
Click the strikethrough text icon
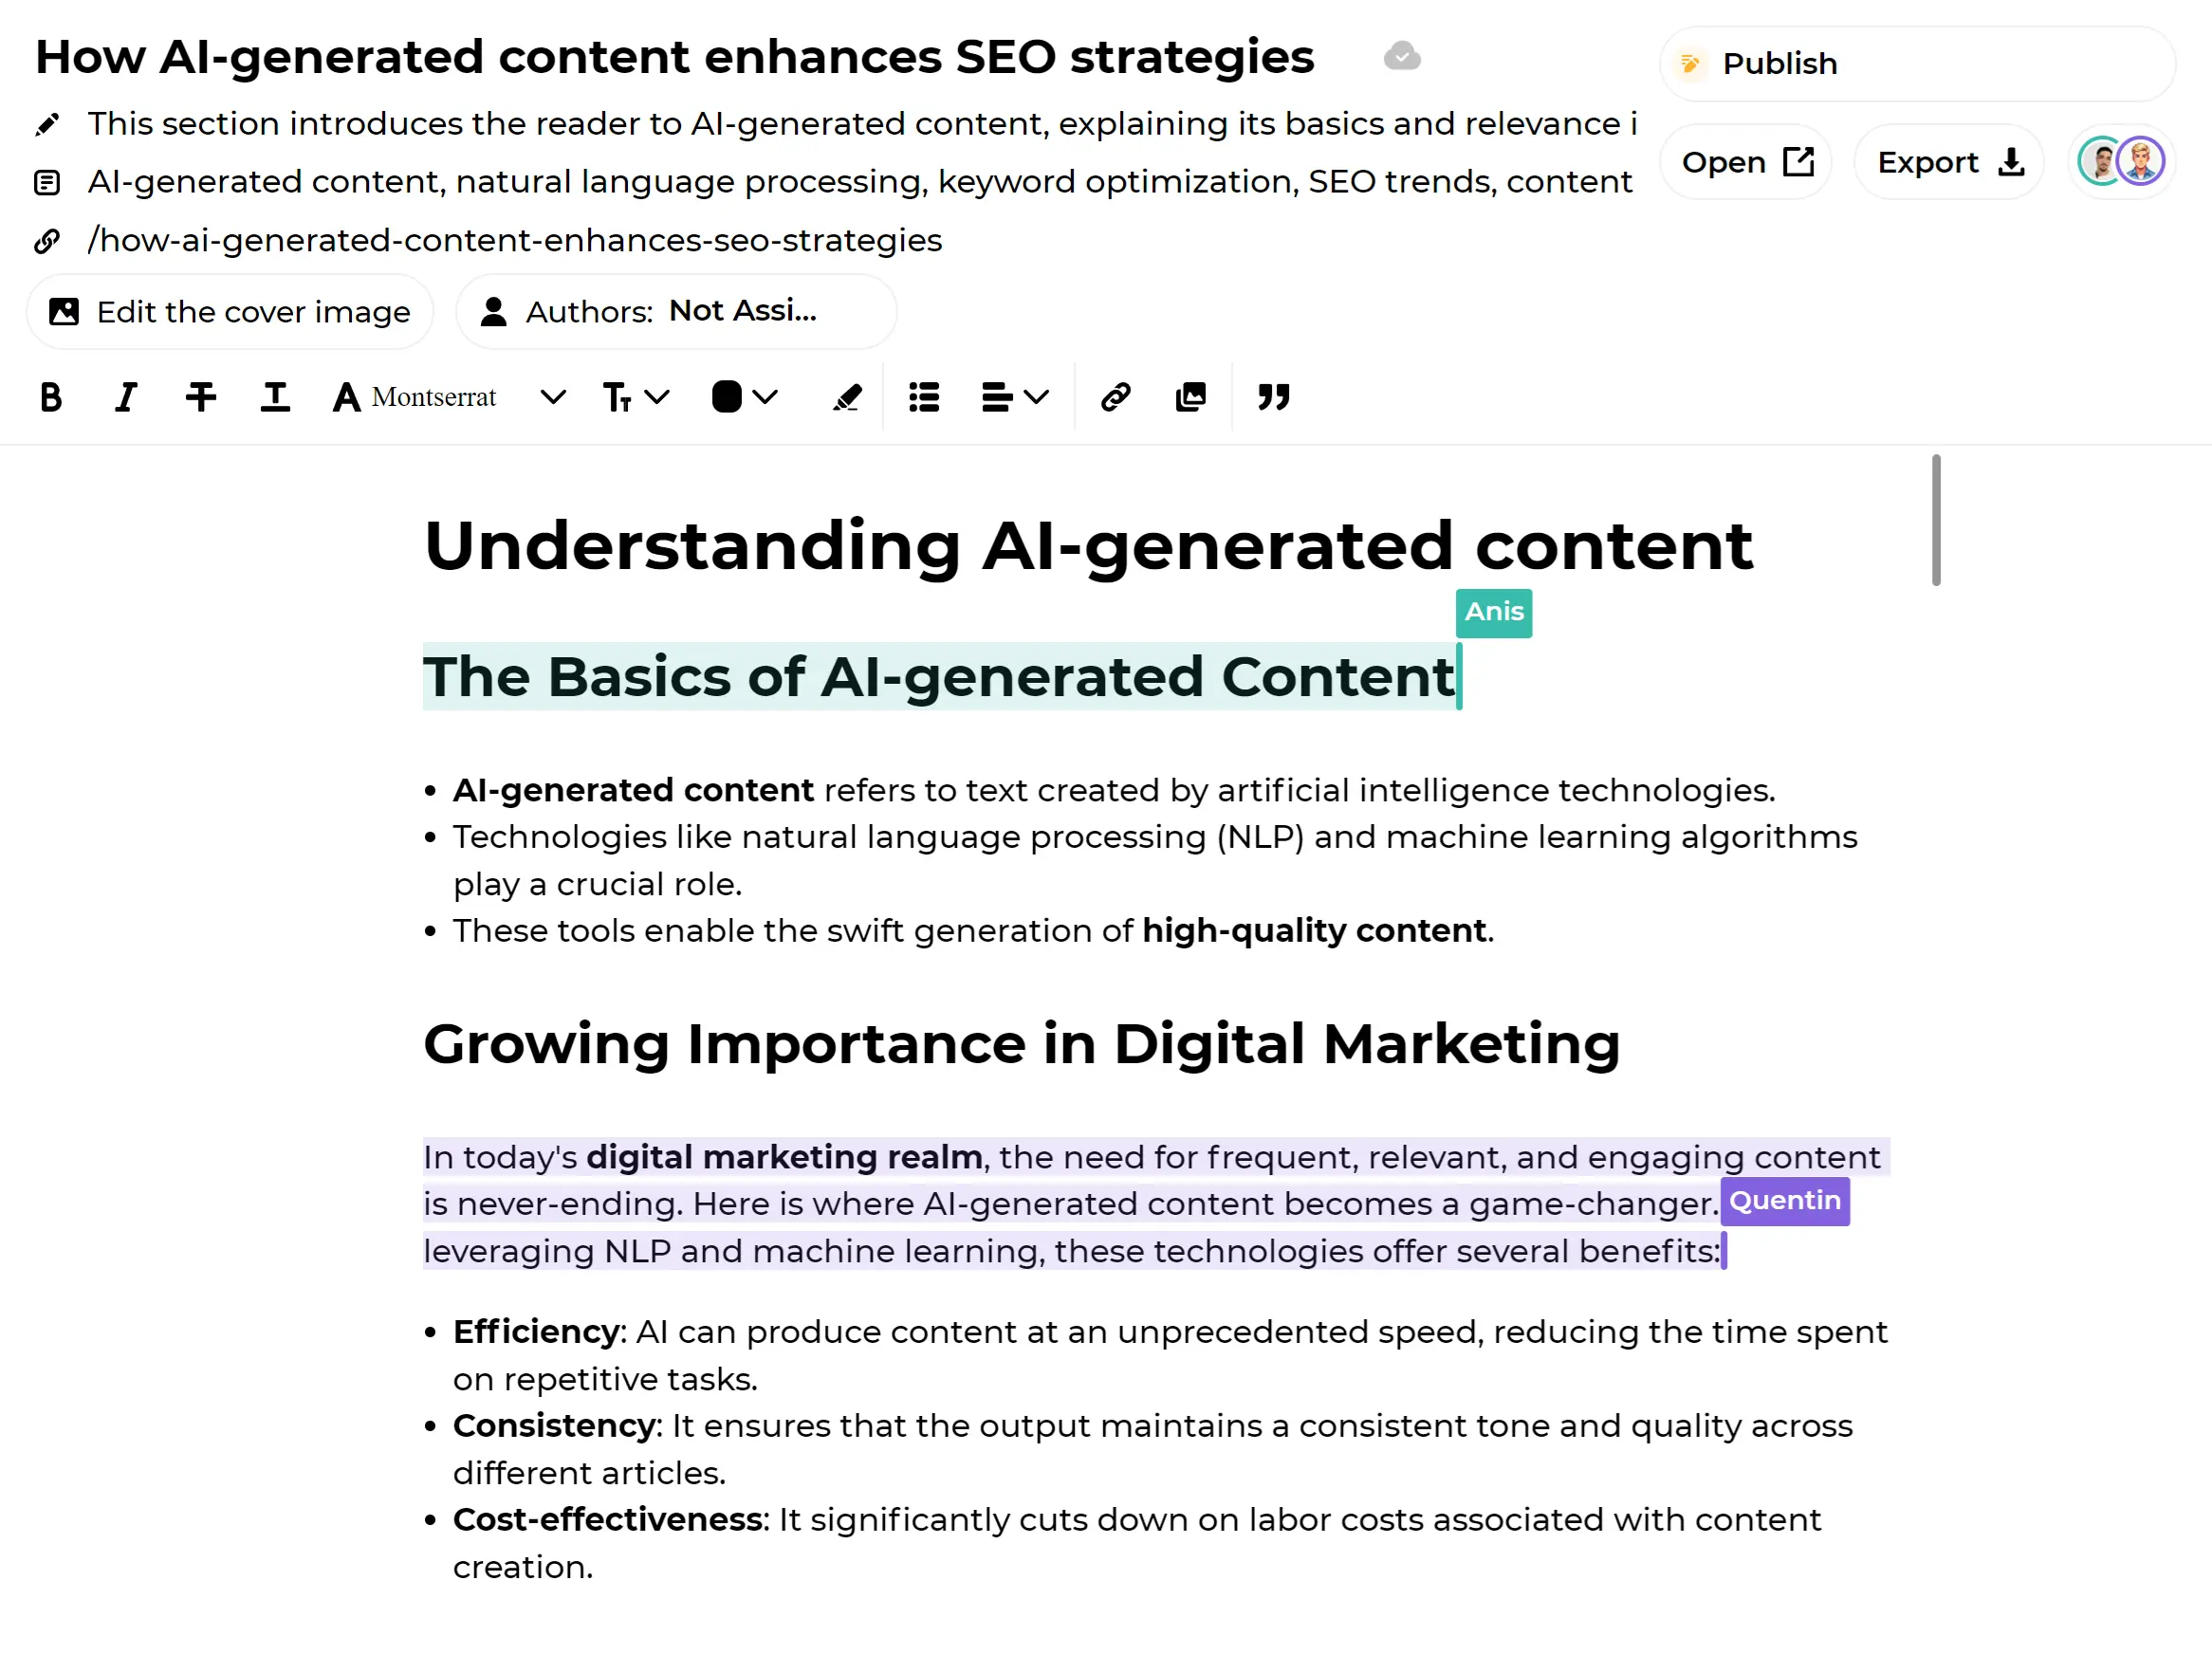tap(200, 398)
